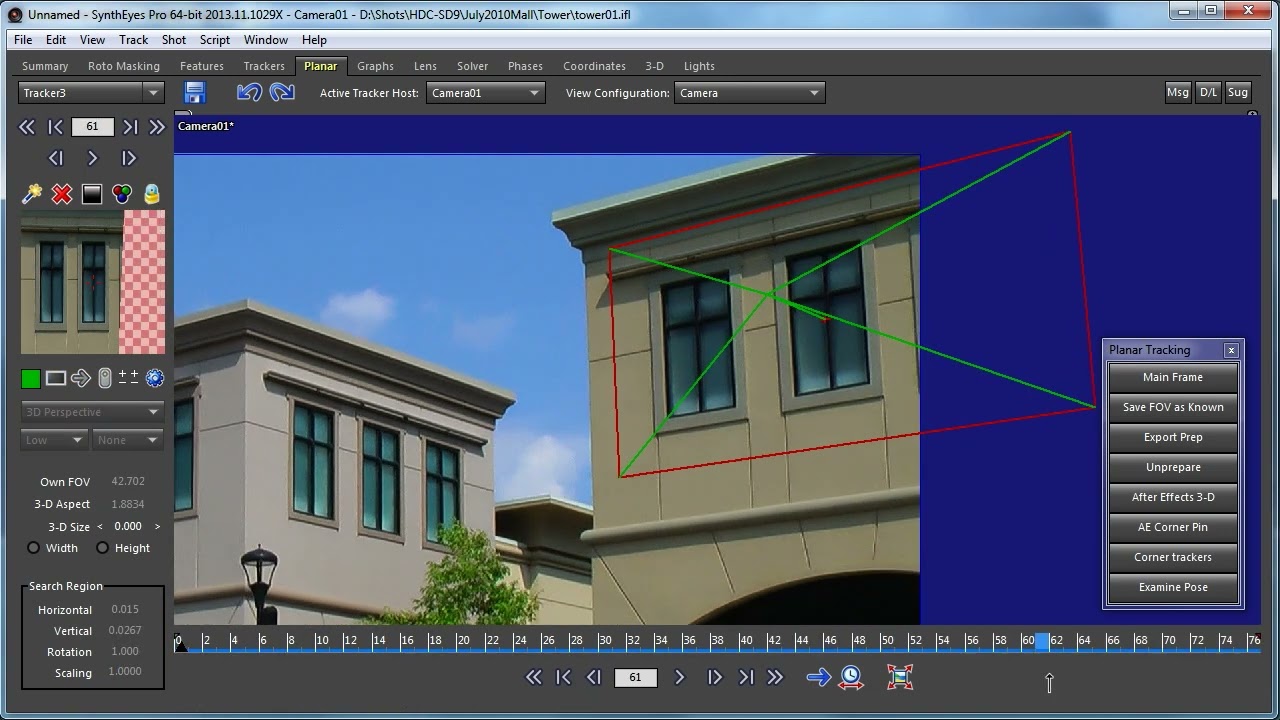Click the mouse-shaped icon below preview
This screenshot has height=720, width=1280.
pyautogui.click(x=104, y=378)
